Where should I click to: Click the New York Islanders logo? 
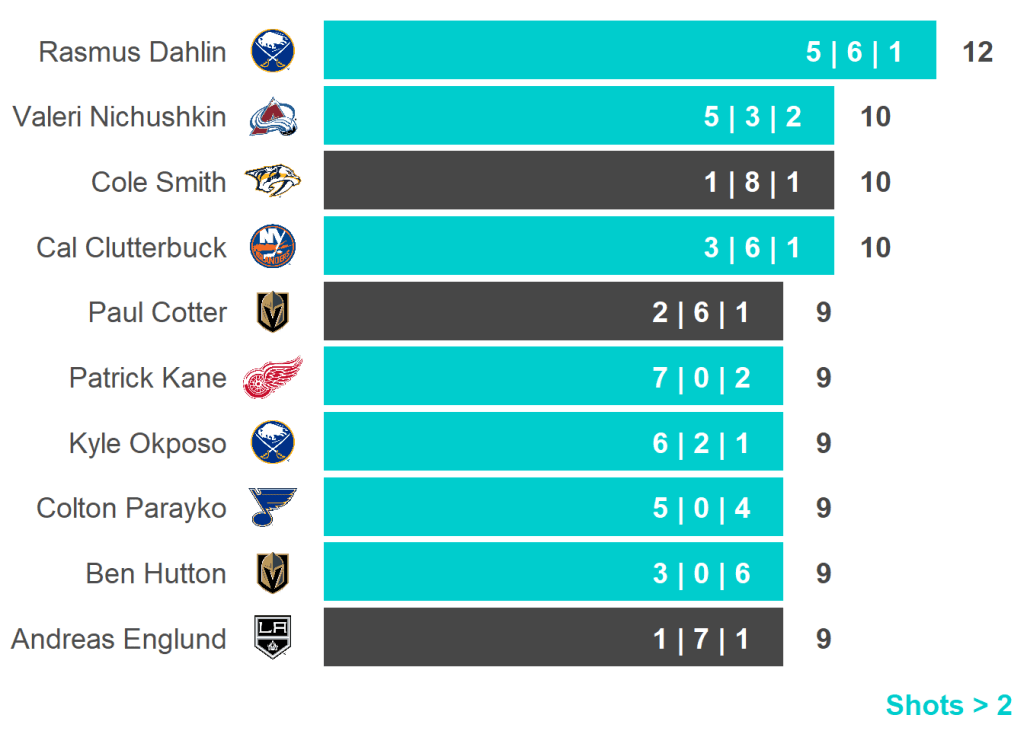[272, 247]
